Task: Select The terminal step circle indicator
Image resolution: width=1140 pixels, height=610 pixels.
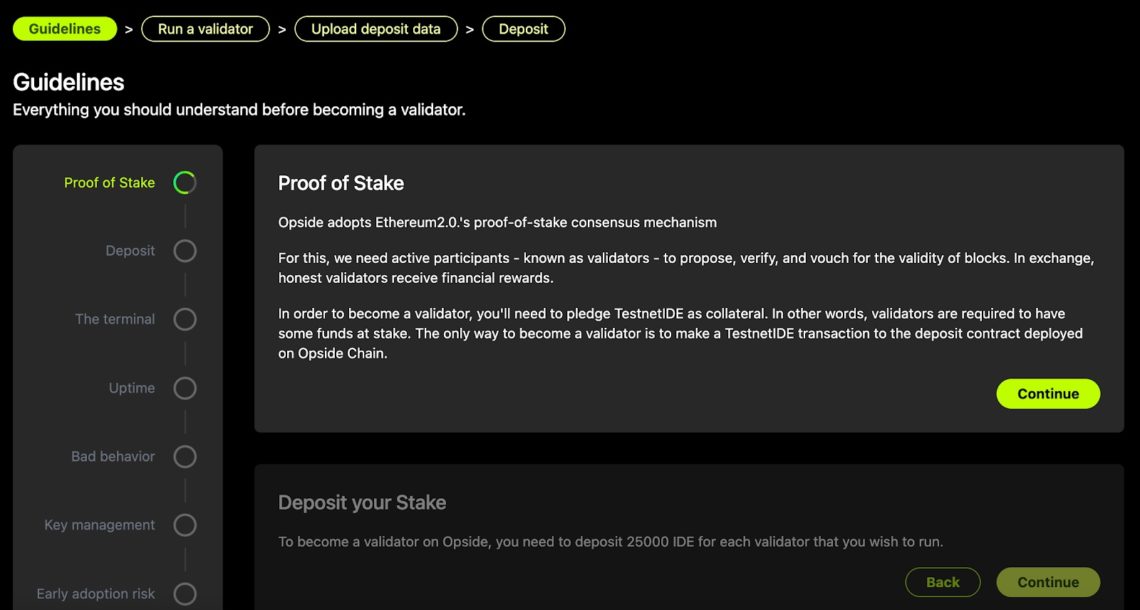Action: click(x=185, y=319)
